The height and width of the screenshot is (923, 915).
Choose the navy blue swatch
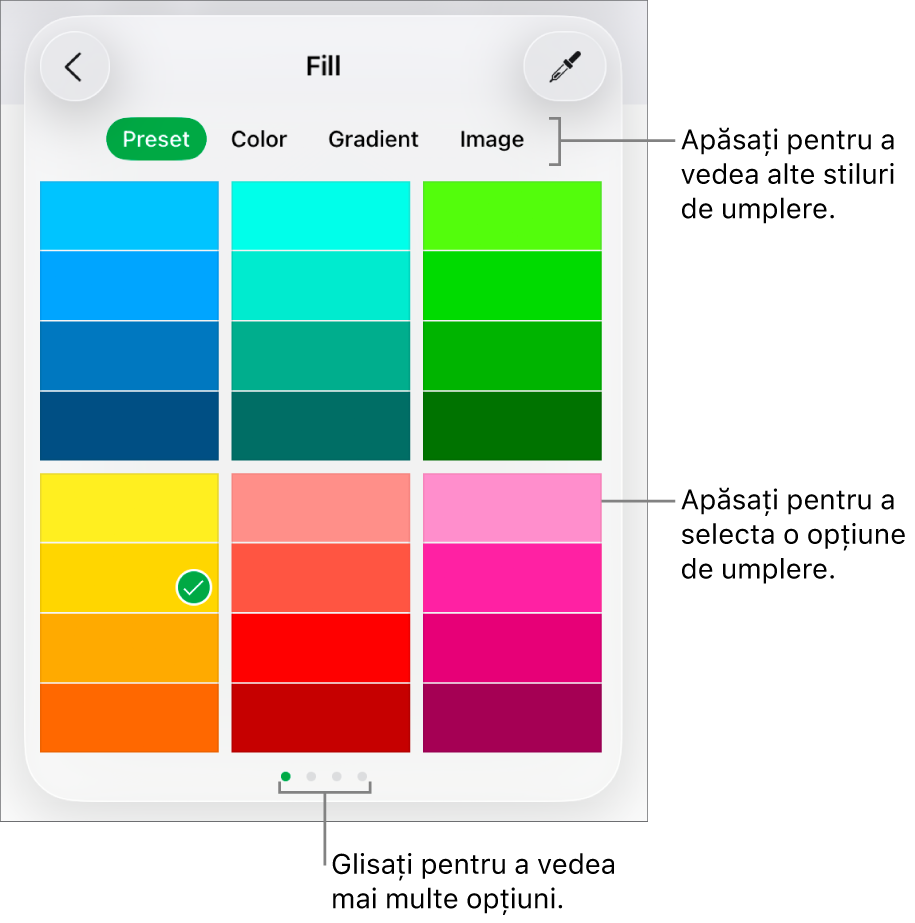pos(130,426)
